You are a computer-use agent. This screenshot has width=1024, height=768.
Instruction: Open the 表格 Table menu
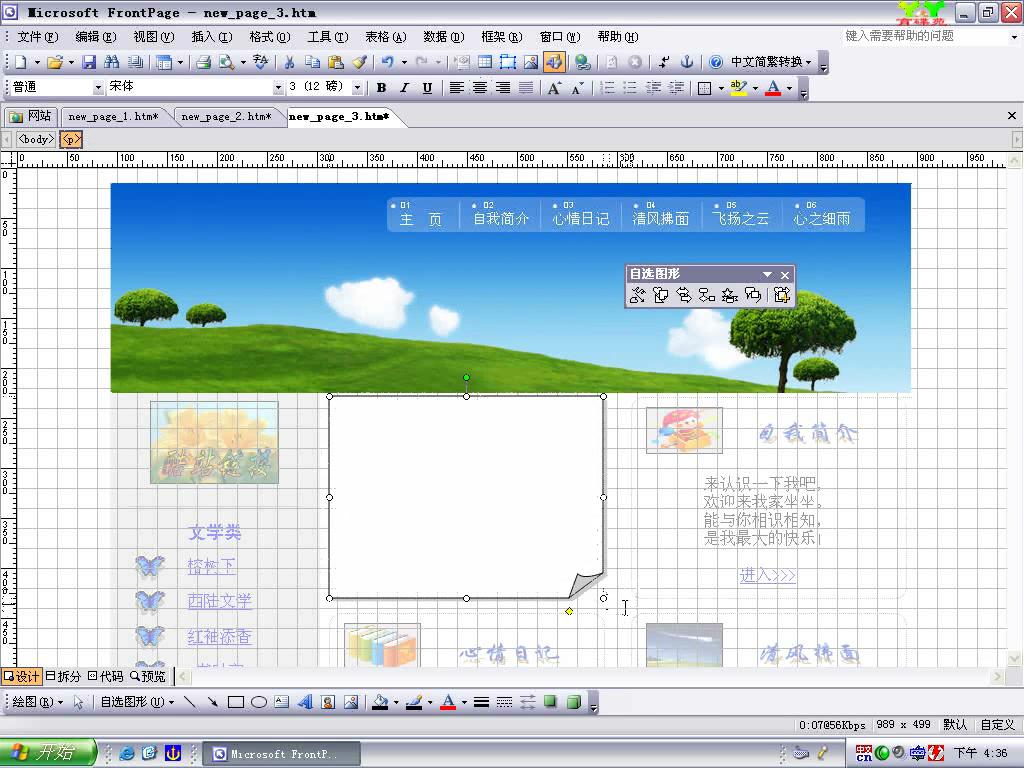385,37
